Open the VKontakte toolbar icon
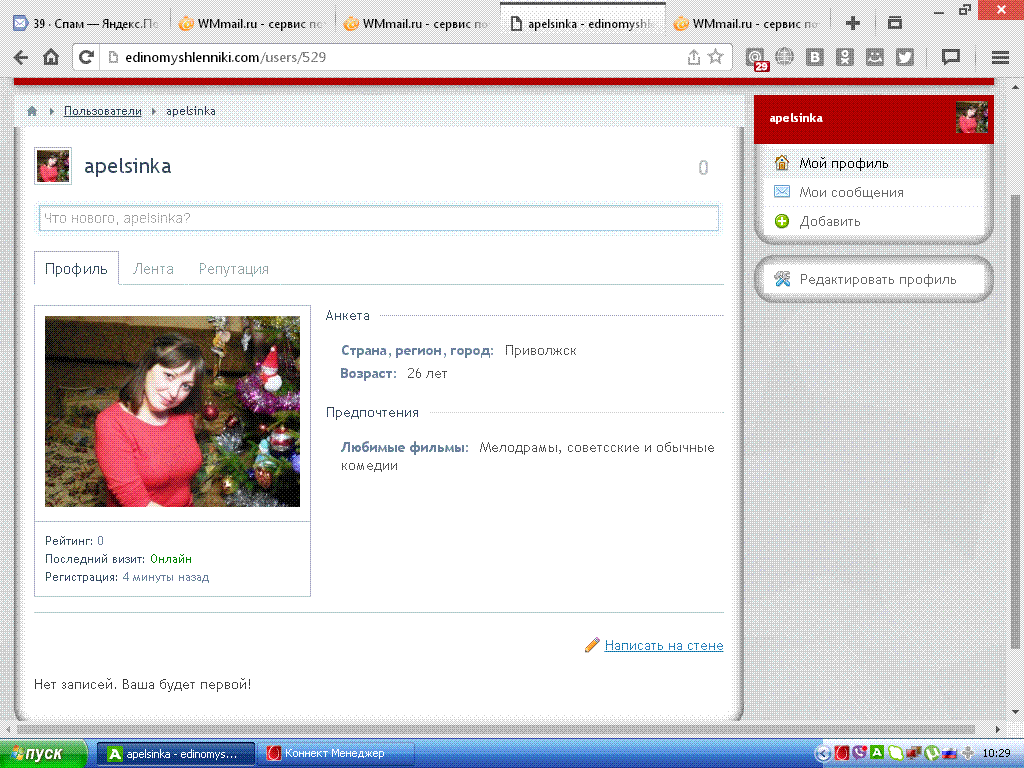 pyautogui.click(x=814, y=57)
